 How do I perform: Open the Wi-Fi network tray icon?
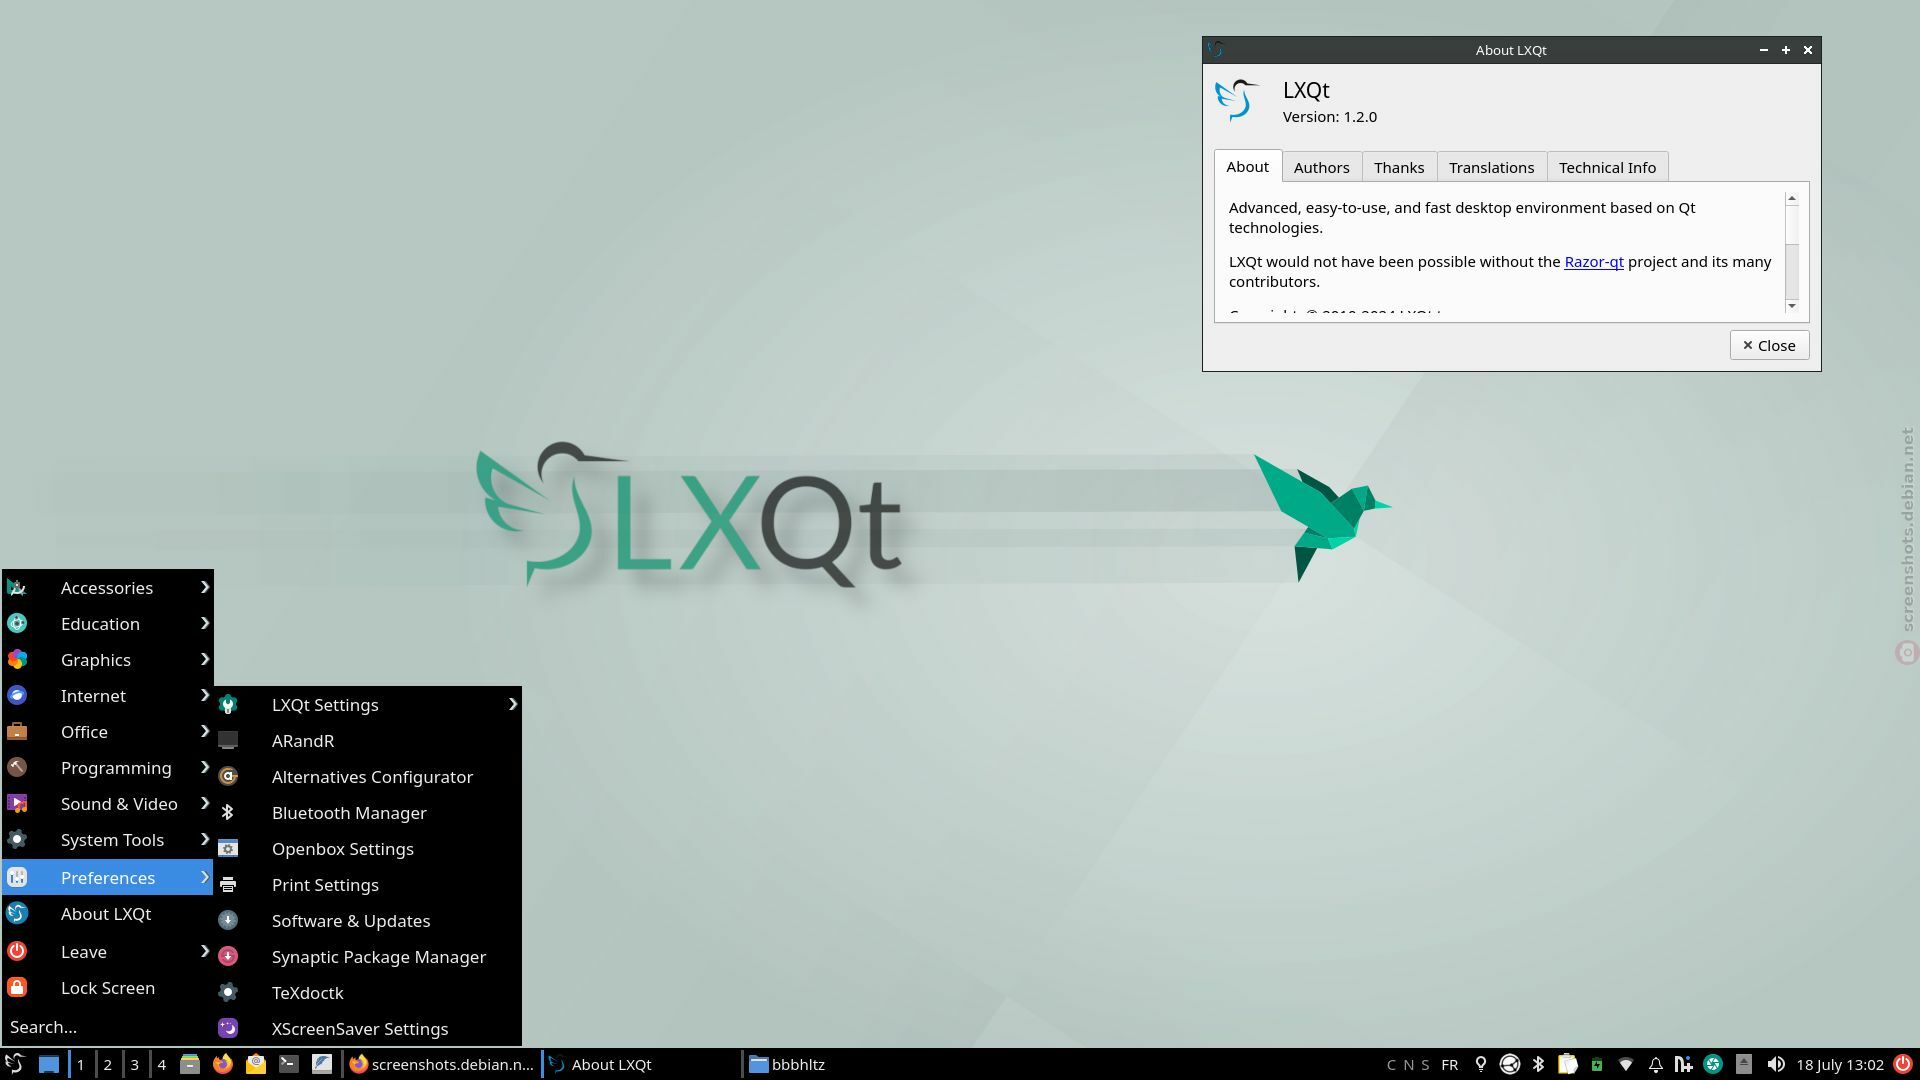tap(1626, 1064)
